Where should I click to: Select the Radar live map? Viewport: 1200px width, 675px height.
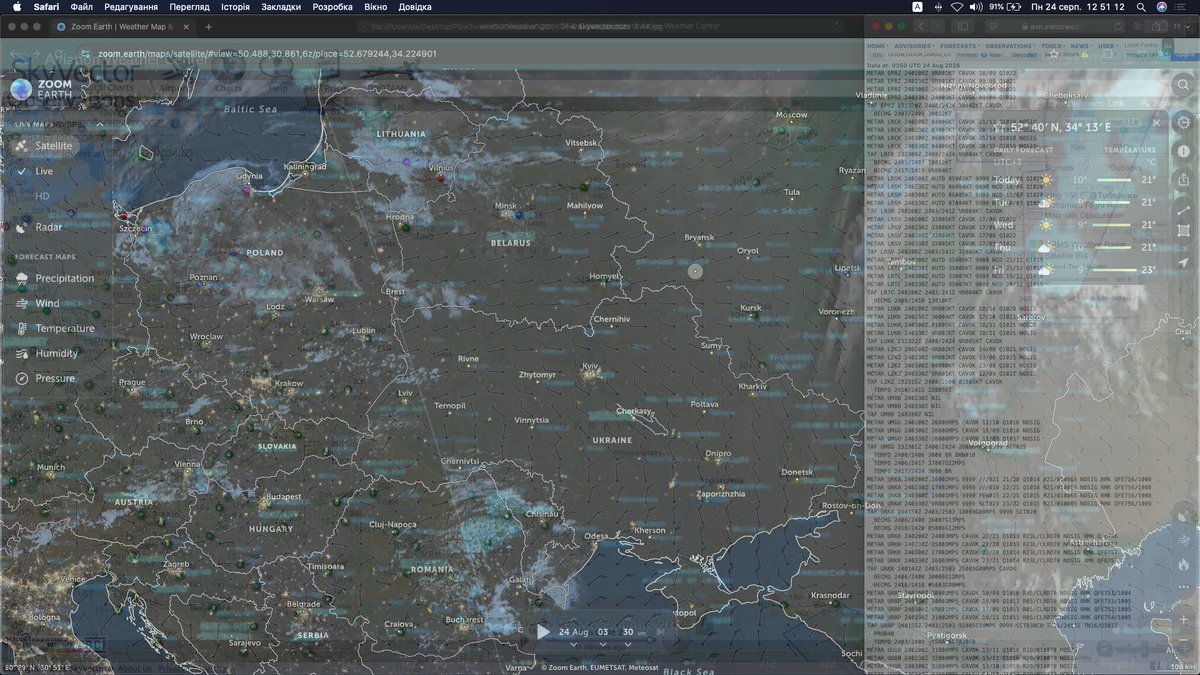coord(39,227)
